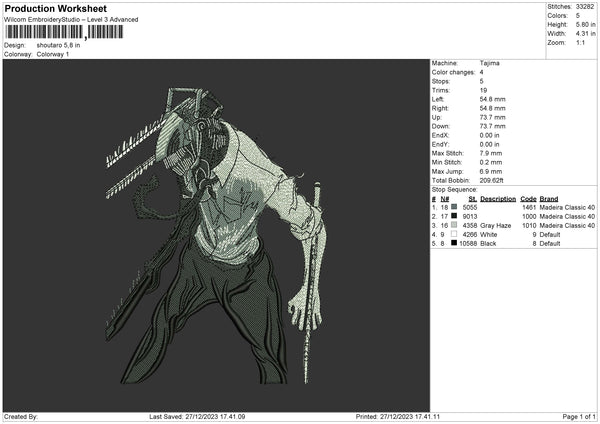Click the 'Colorway 1' value
Image resolution: width=600 pixels, height=424 pixels.
[53, 54]
